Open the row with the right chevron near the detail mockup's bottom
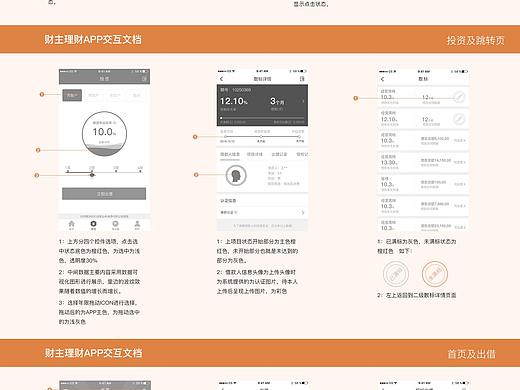 click(x=262, y=212)
